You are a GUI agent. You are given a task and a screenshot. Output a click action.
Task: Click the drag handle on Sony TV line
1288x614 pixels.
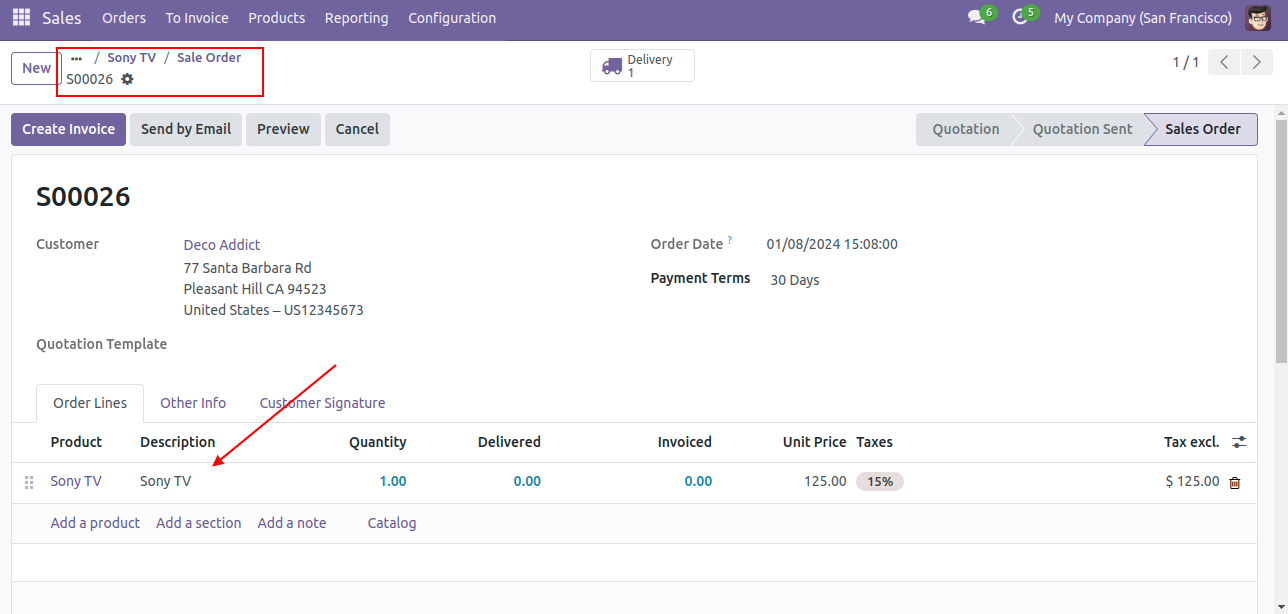[29, 482]
